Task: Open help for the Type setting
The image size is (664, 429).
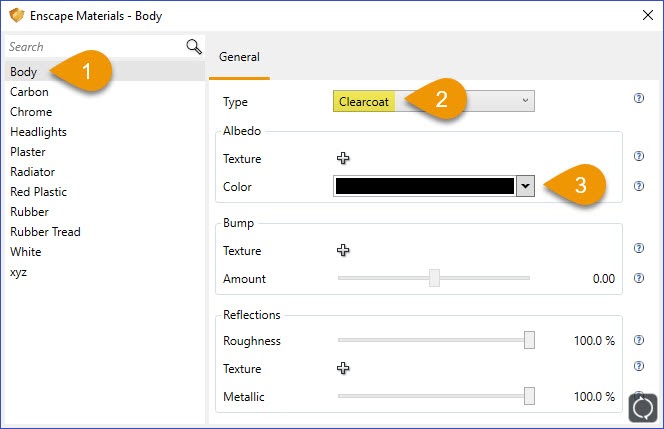Action: point(638,99)
